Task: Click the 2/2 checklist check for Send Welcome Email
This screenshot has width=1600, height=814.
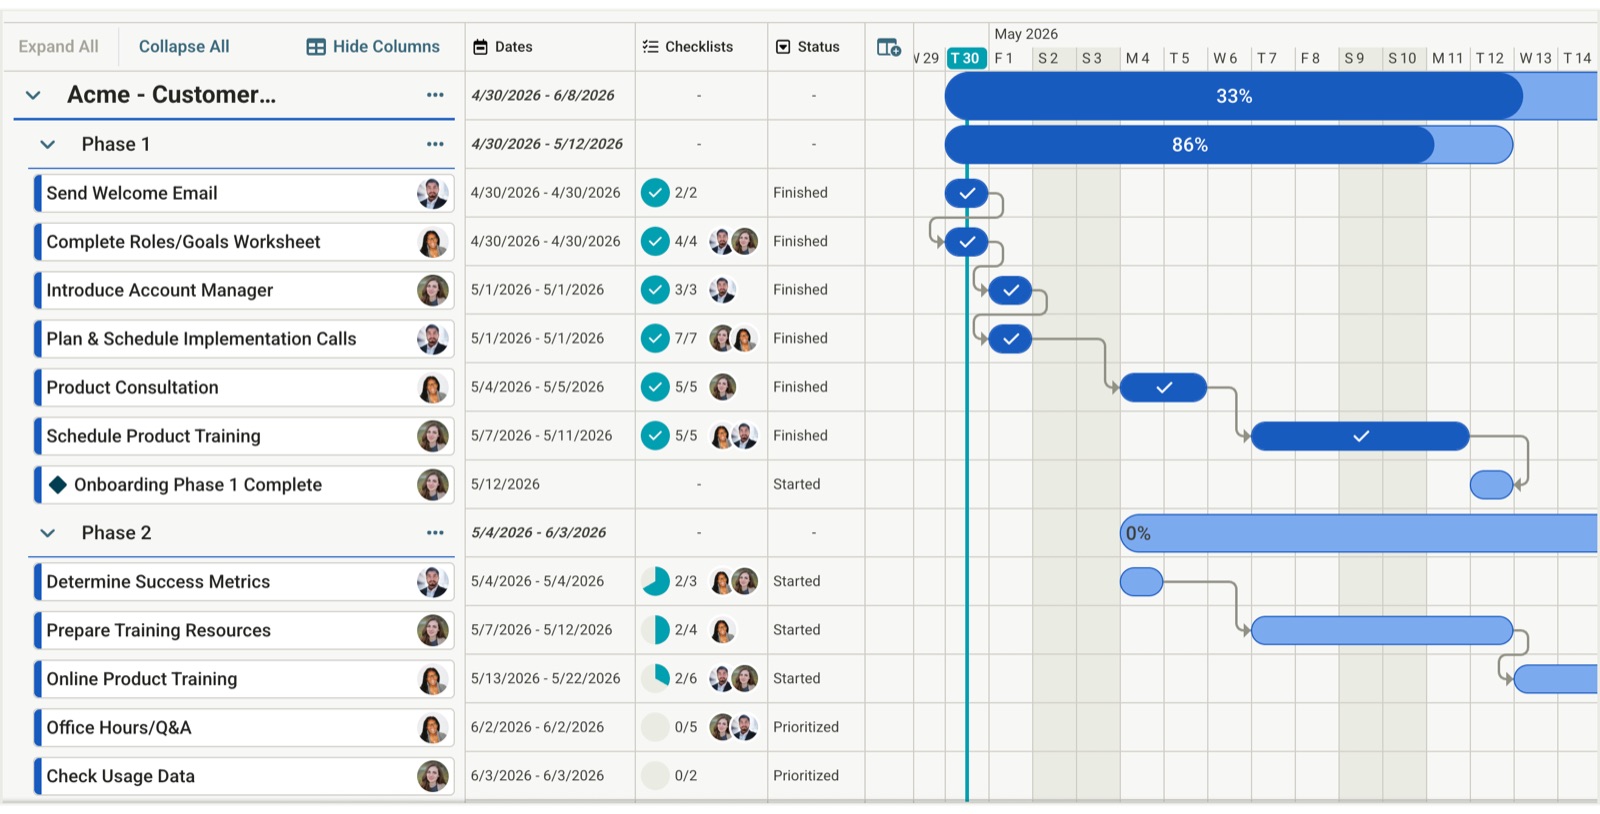Action: coord(655,192)
